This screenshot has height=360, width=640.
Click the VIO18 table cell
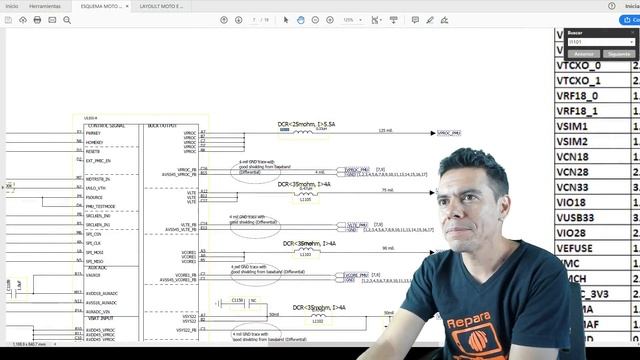[593, 202]
